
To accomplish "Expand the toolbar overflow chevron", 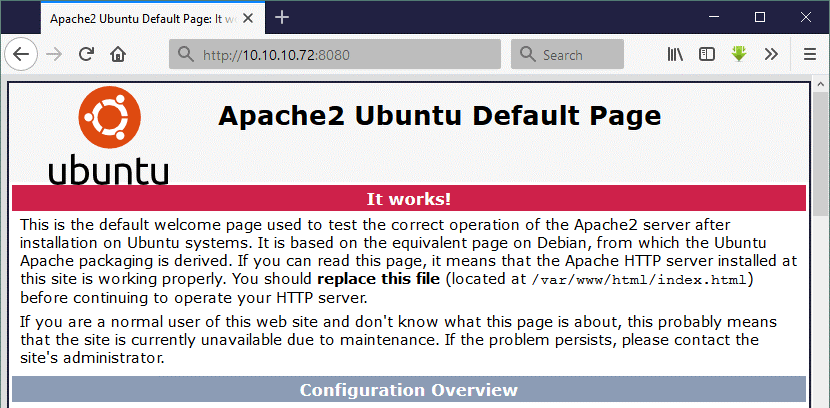I will (771, 54).
